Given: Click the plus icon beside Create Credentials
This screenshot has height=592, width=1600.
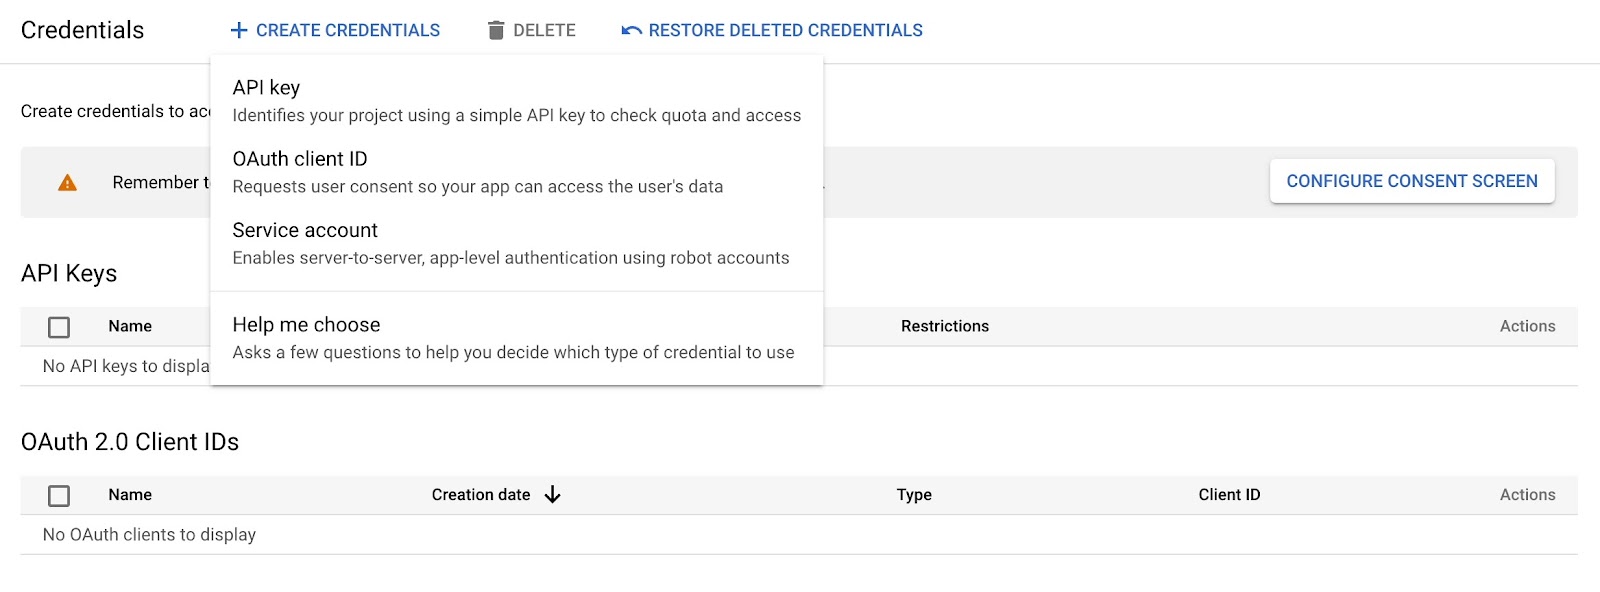Looking at the screenshot, I should [x=239, y=30].
